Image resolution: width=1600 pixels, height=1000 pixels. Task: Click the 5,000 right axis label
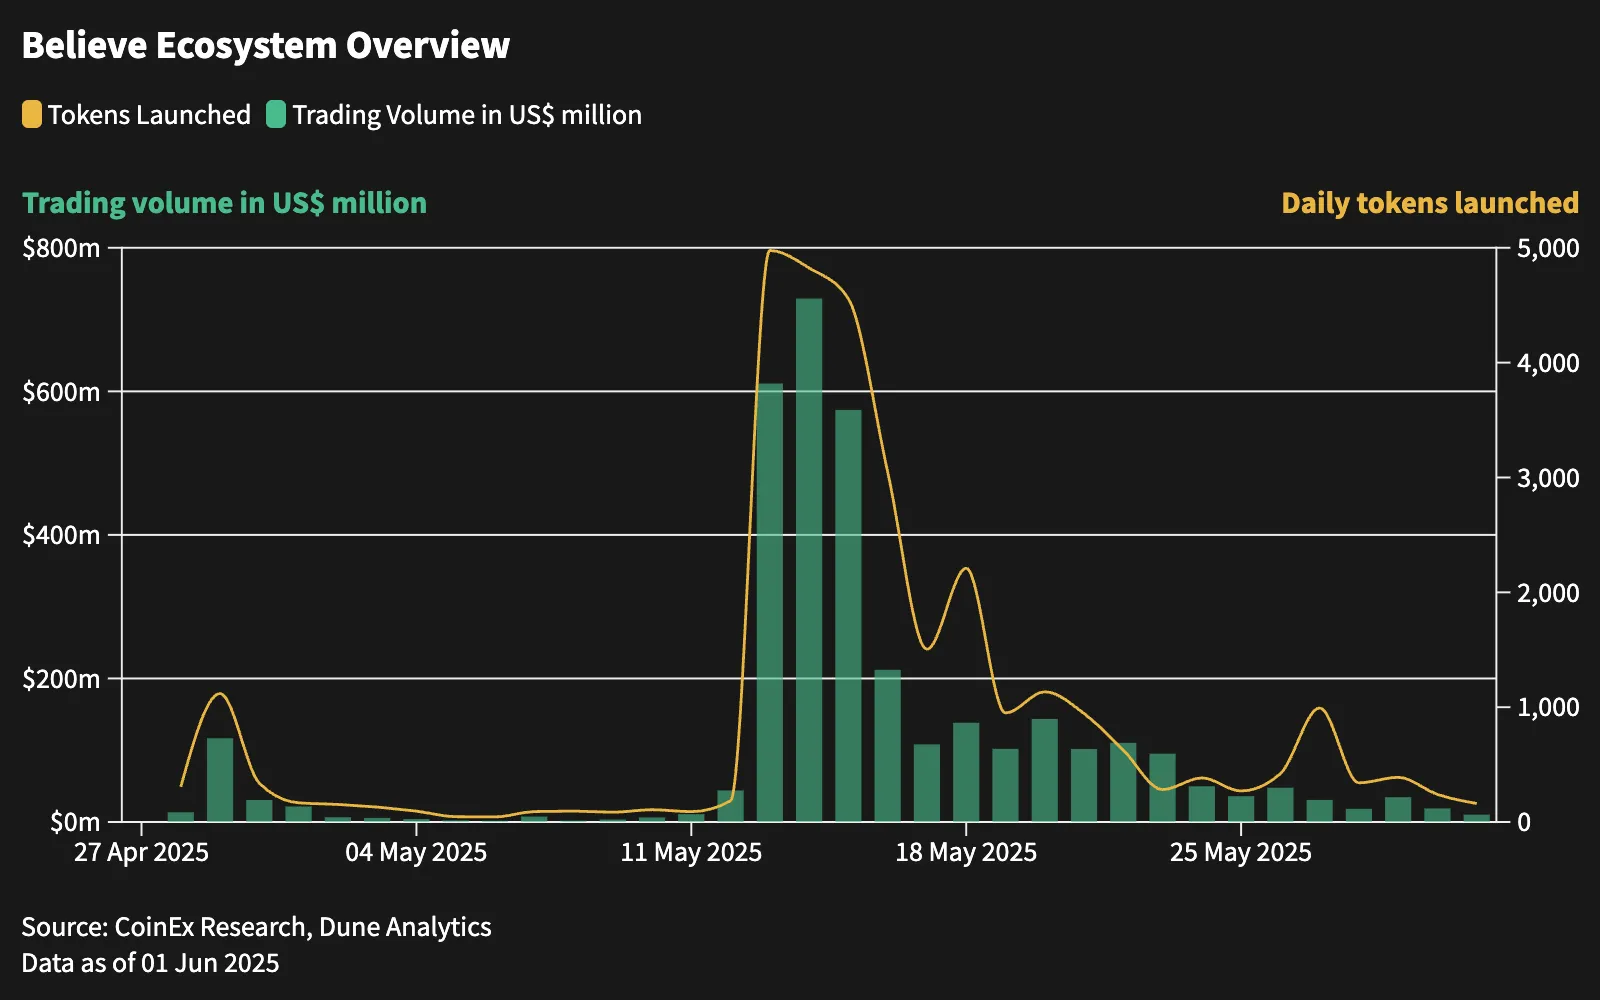[1548, 248]
